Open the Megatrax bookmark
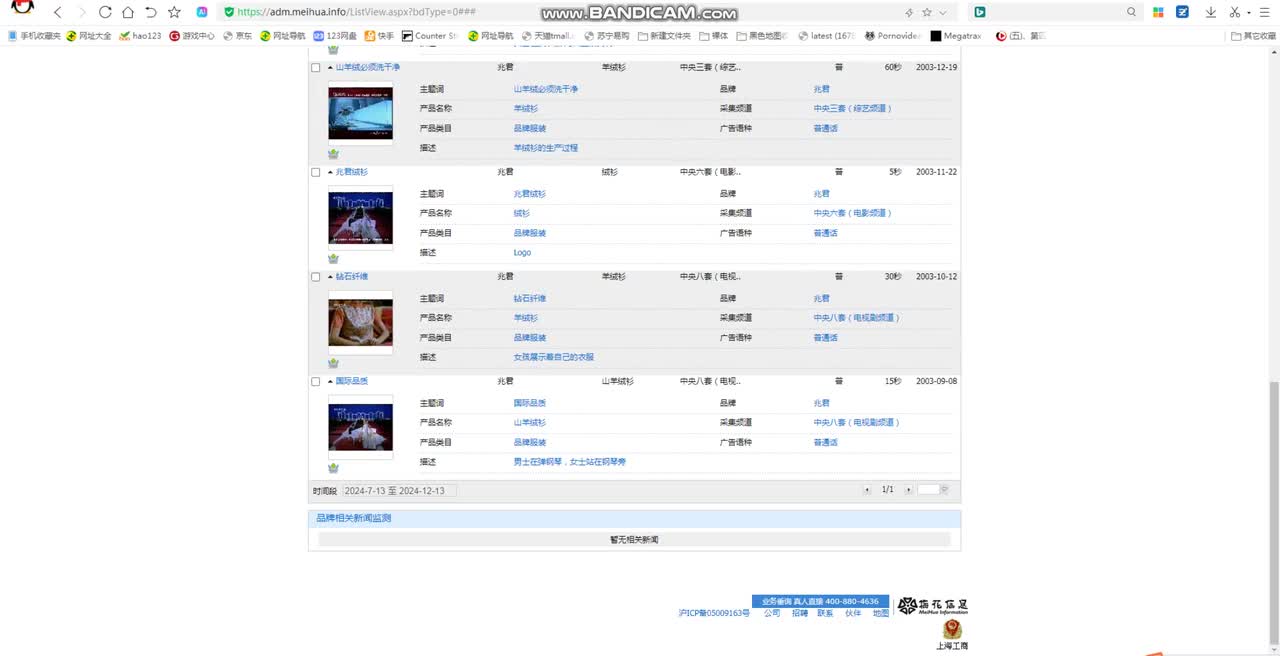 [955, 36]
